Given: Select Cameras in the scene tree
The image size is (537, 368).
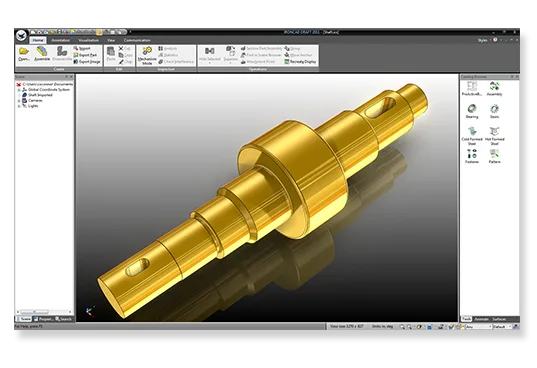Looking at the screenshot, I should 32,101.
